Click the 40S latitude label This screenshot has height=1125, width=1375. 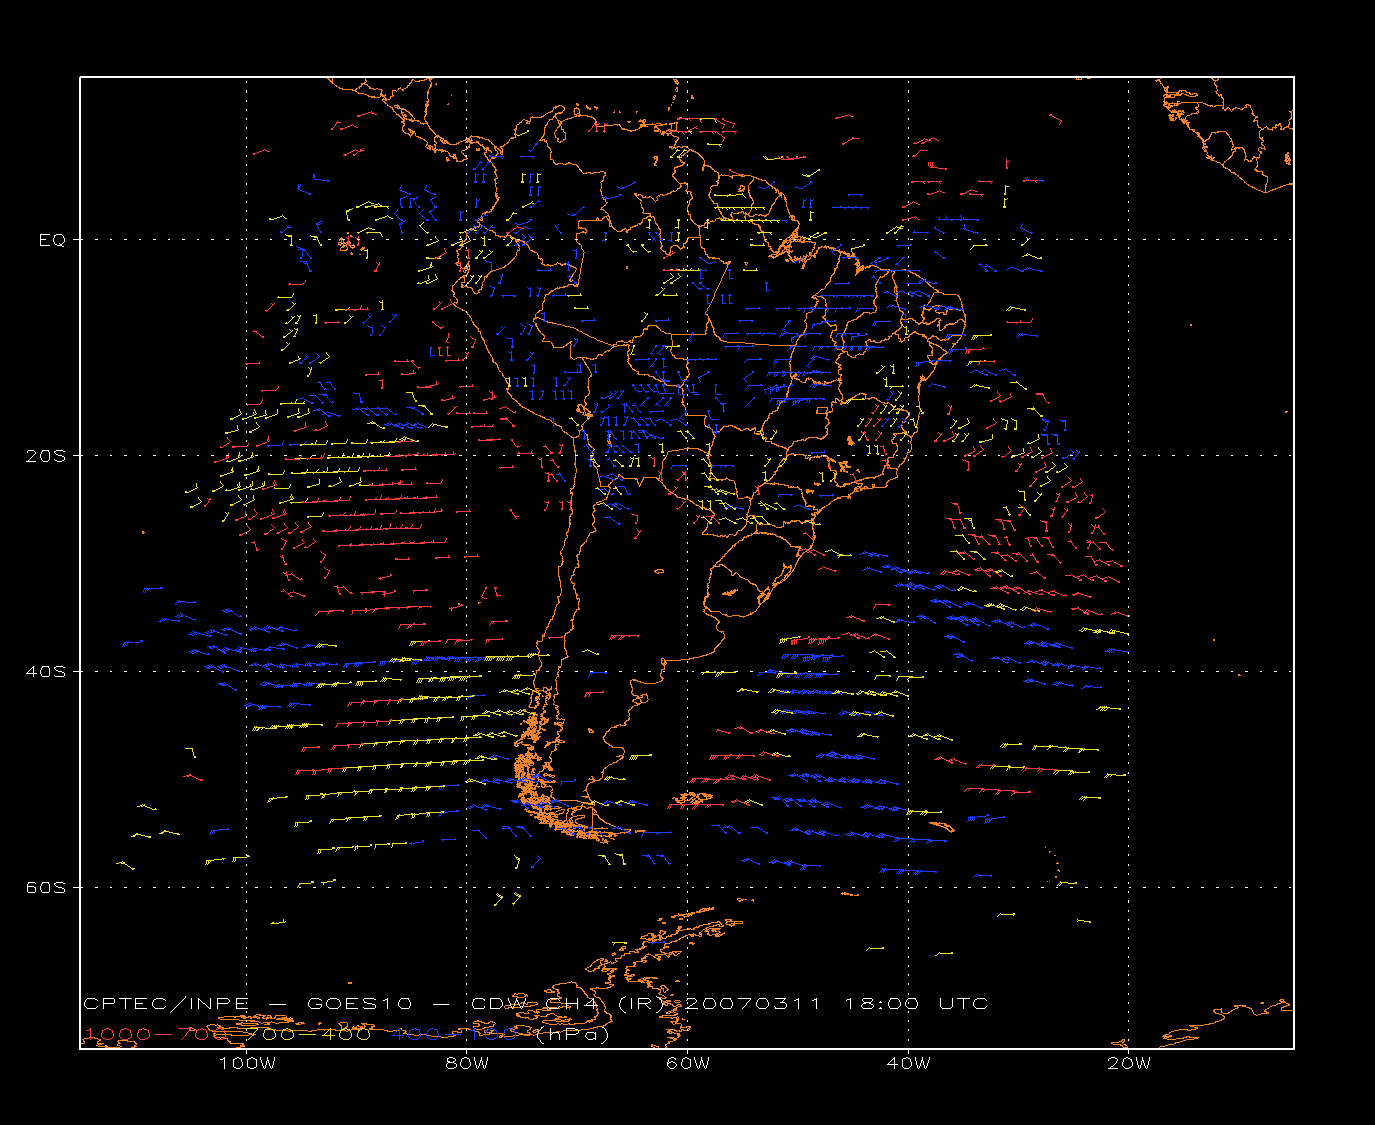(45, 672)
